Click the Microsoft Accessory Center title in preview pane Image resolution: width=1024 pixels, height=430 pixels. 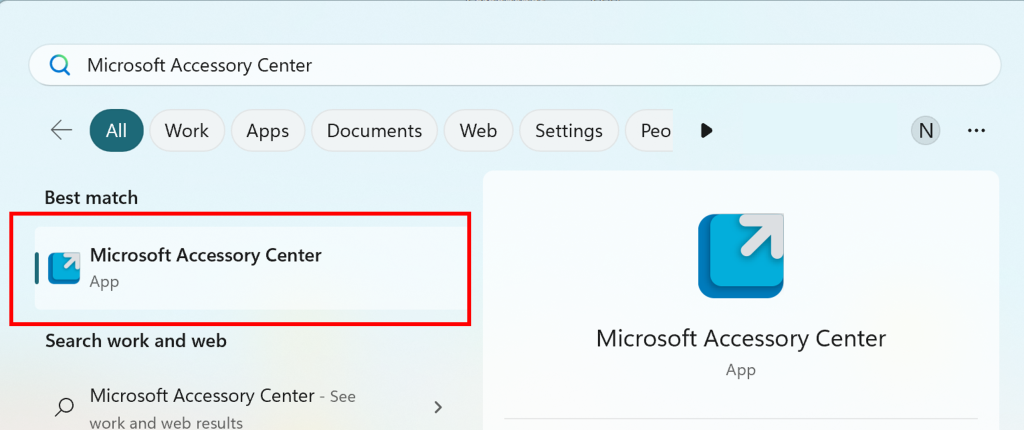point(740,338)
